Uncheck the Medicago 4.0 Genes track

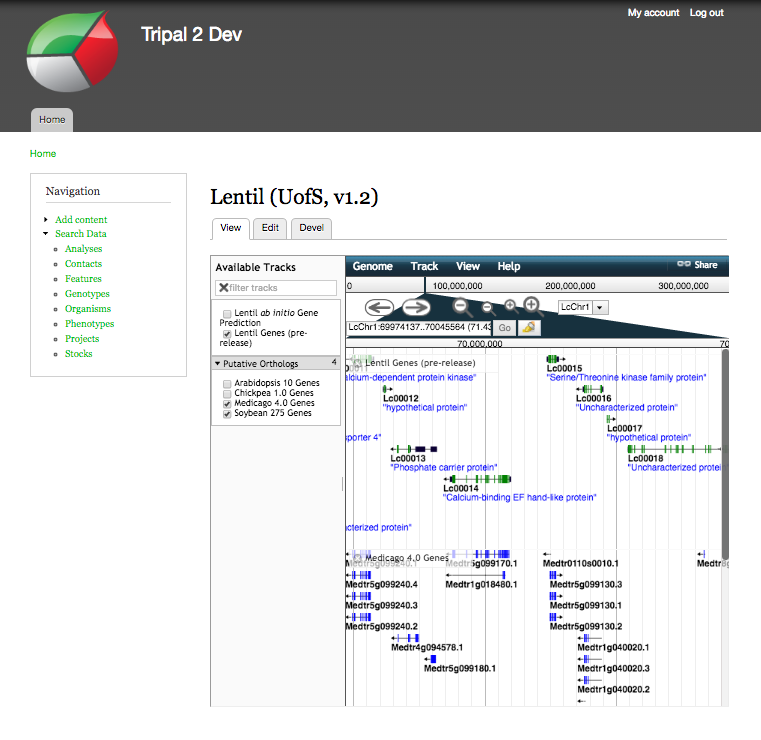pyautogui.click(x=227, y=403)
